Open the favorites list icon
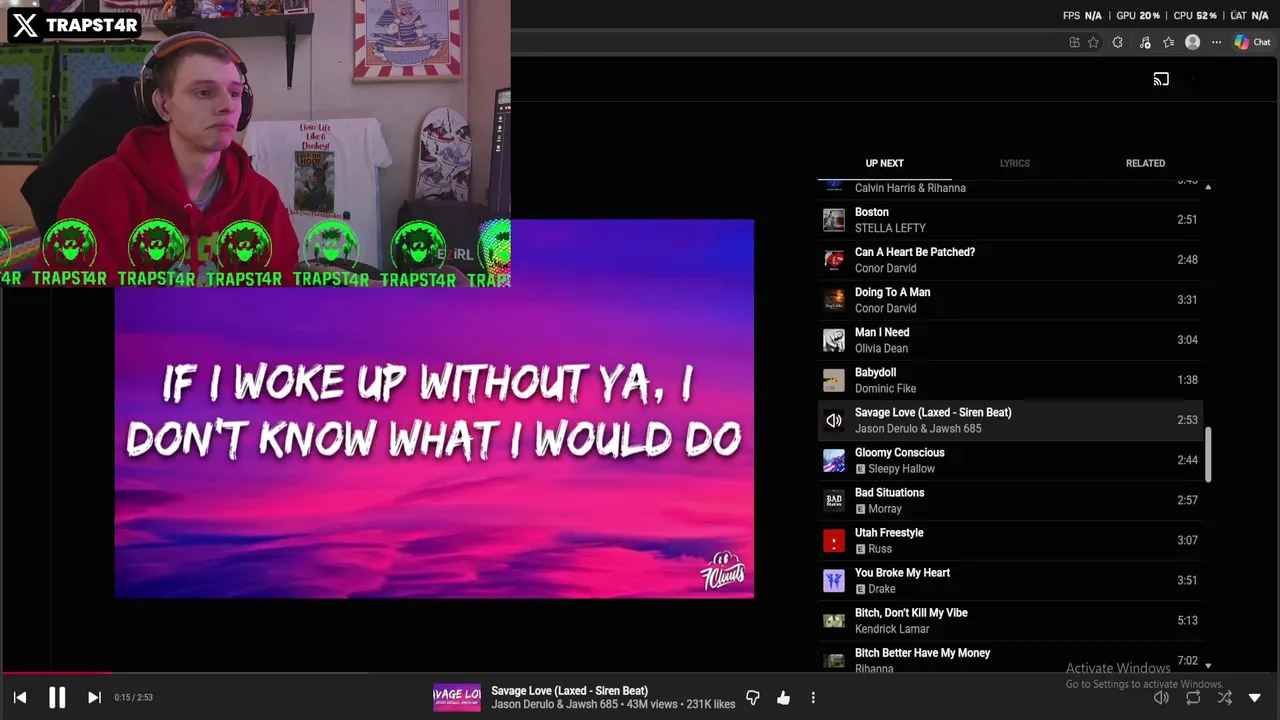The image size is (1280, 720). 1168,42
